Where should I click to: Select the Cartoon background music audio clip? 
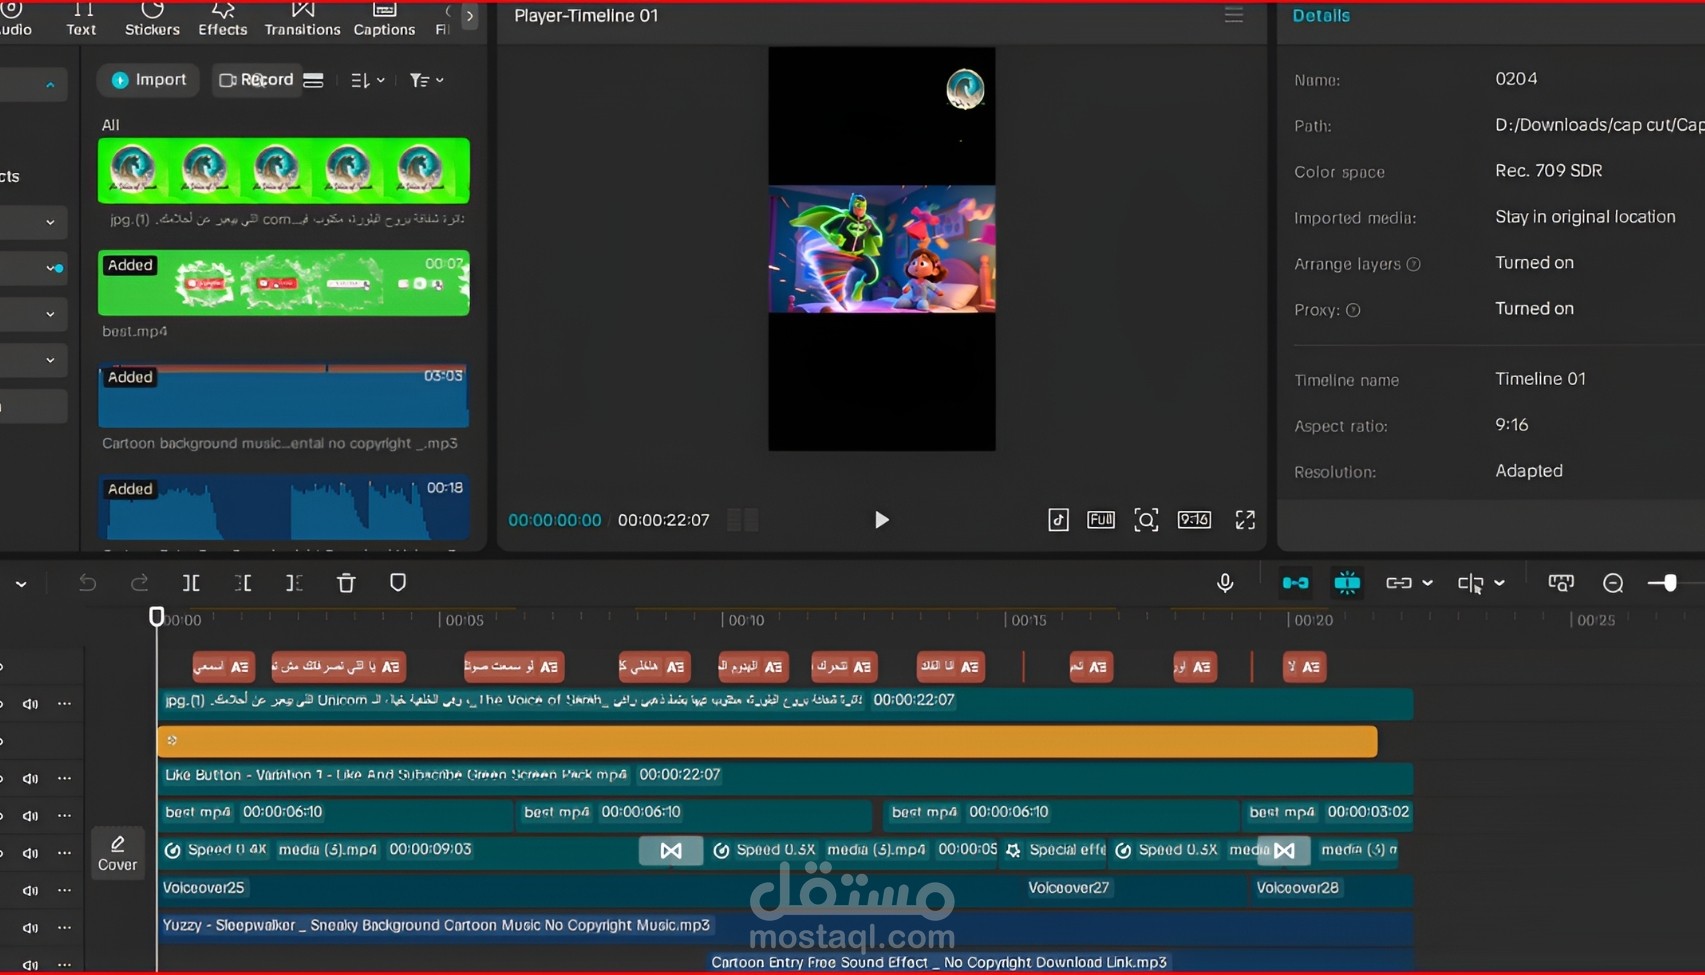coord(284,395)
